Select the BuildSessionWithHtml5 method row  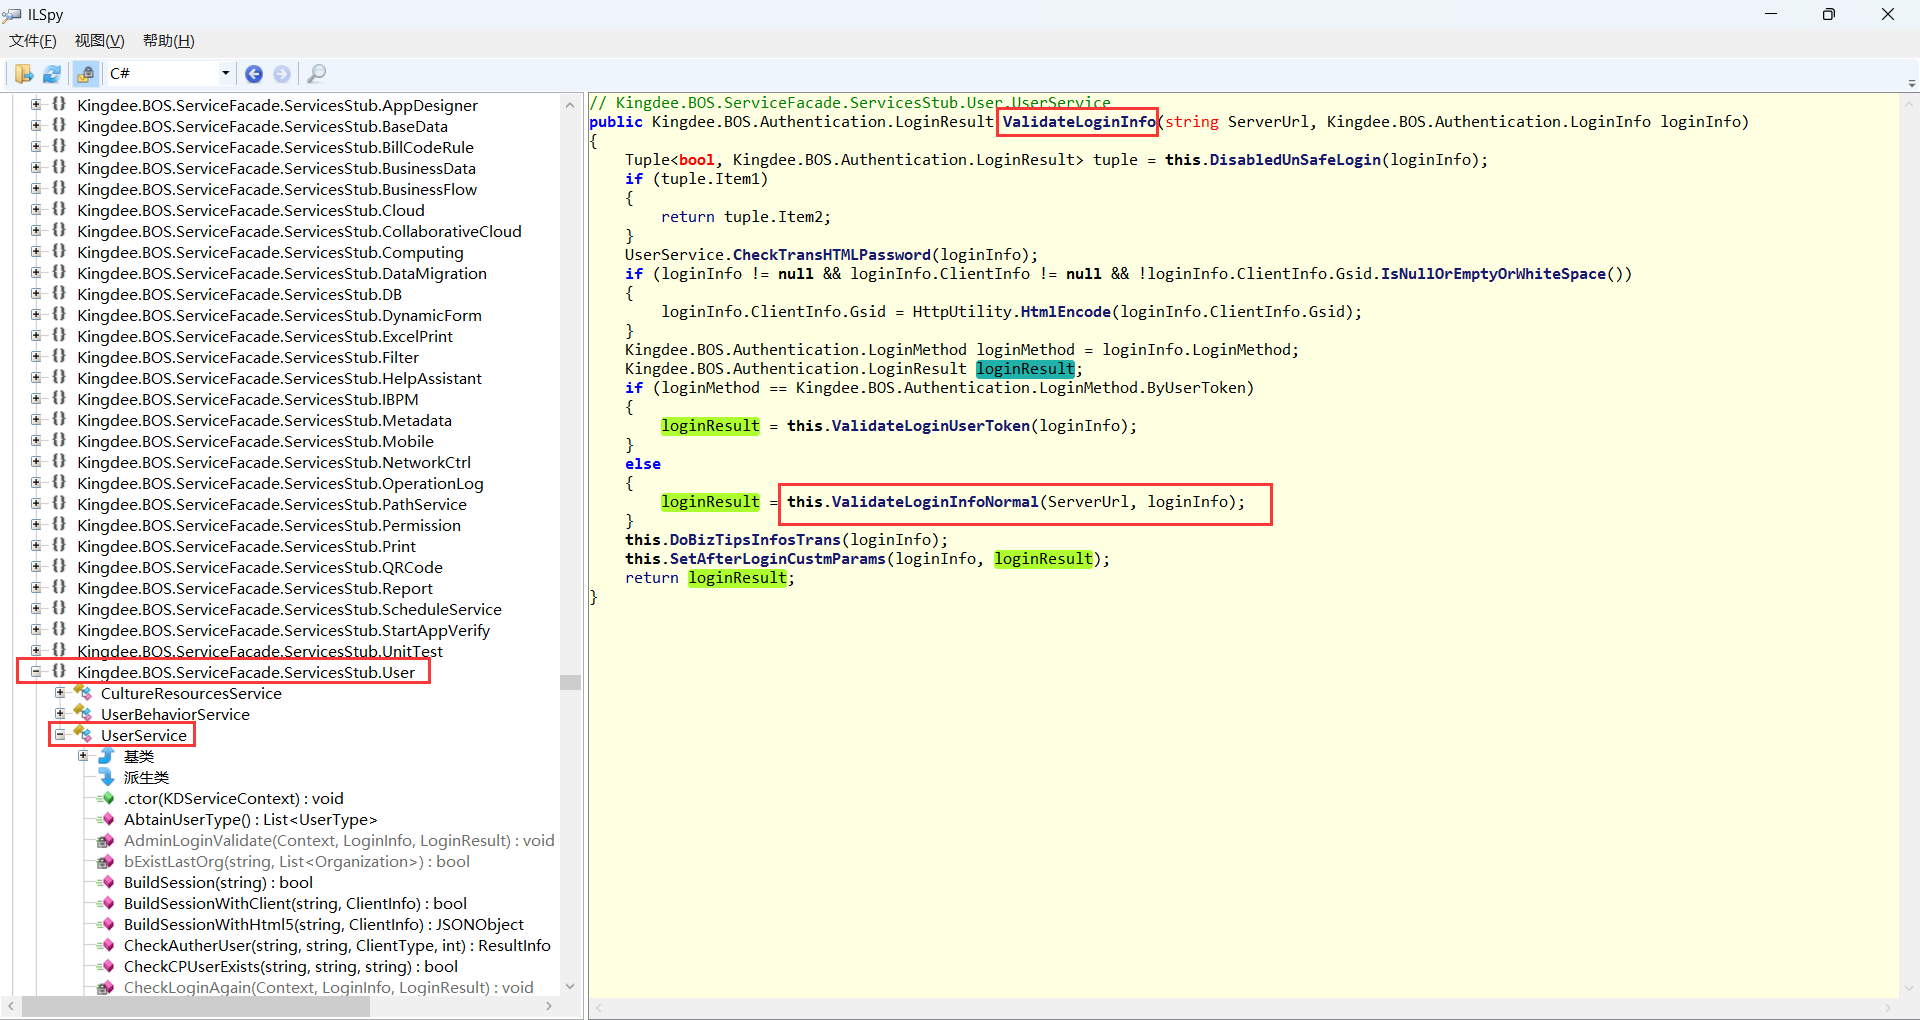(x=323, y=924)
